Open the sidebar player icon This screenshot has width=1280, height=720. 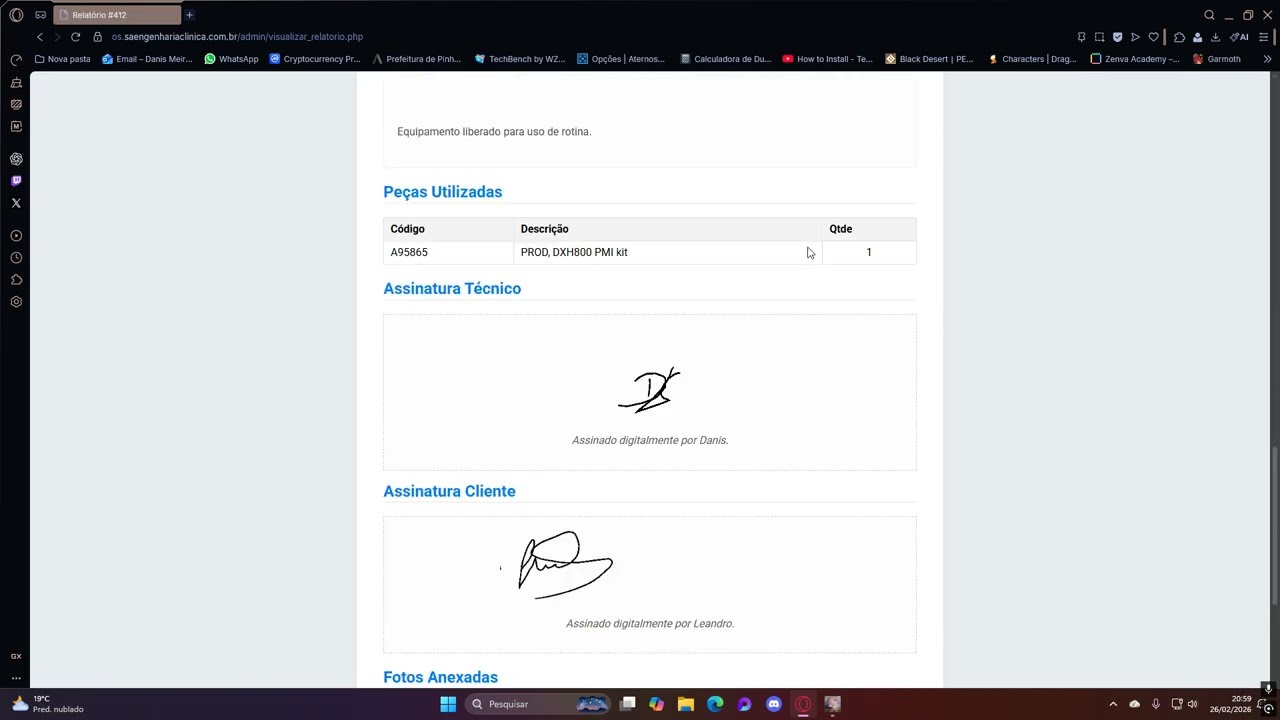coord(16,236)
